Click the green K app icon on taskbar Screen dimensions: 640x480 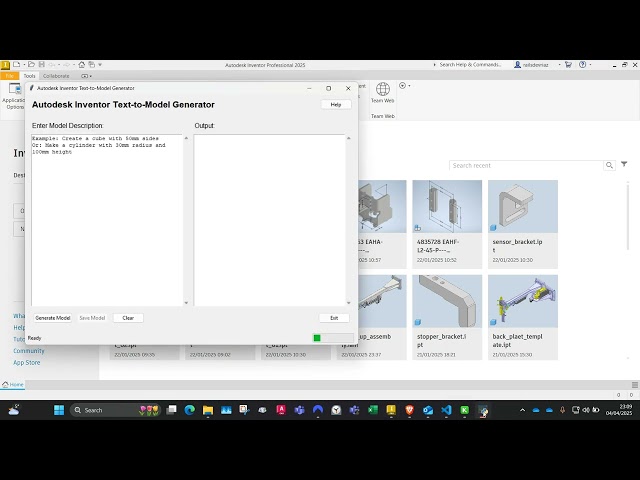(x=464, y=410)
